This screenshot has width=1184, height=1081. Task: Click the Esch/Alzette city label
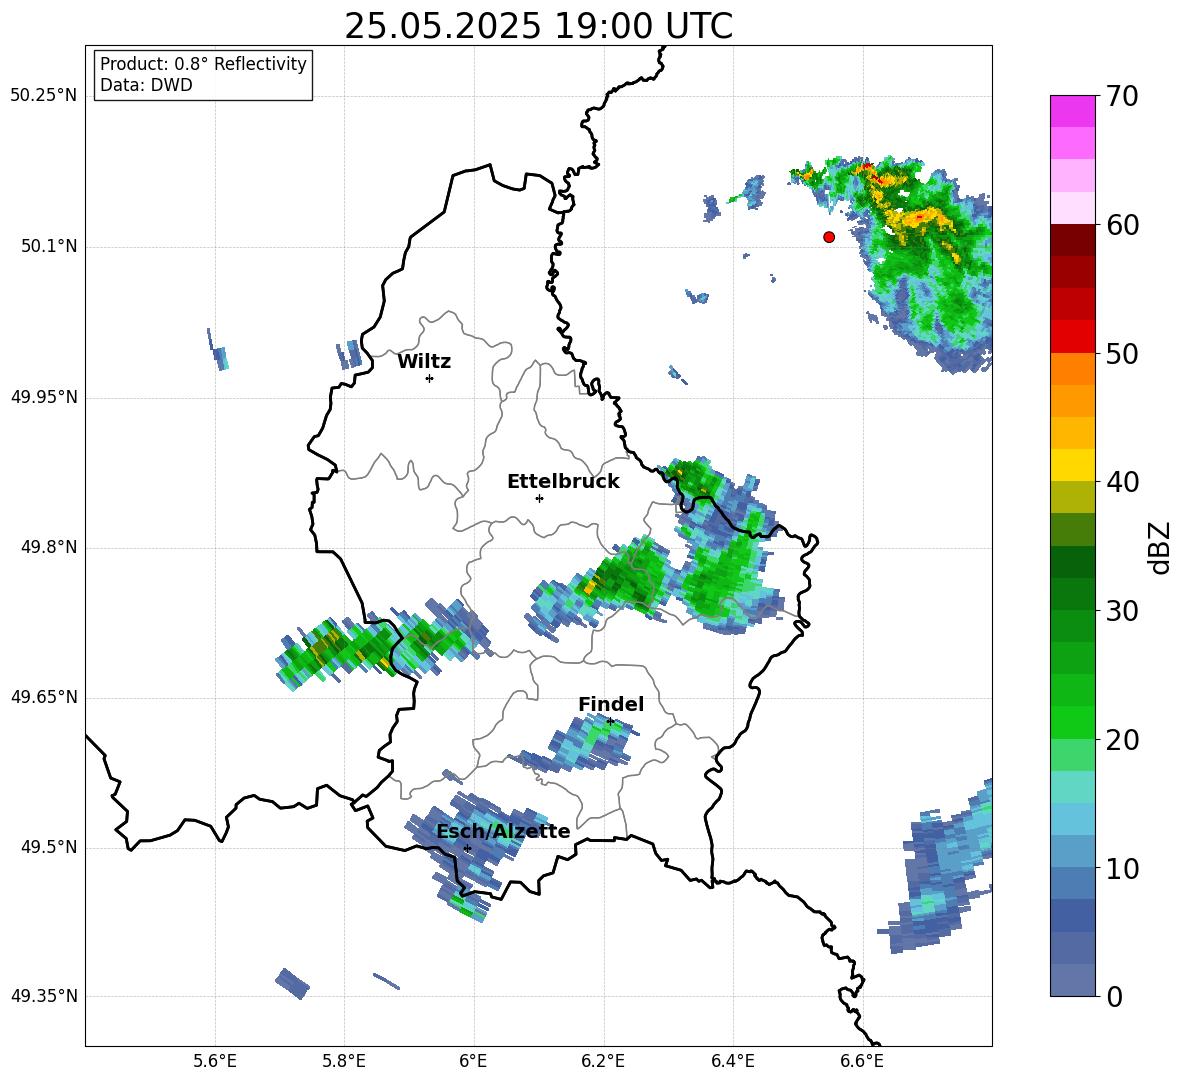pyautogui.click(x=503, y=831)
